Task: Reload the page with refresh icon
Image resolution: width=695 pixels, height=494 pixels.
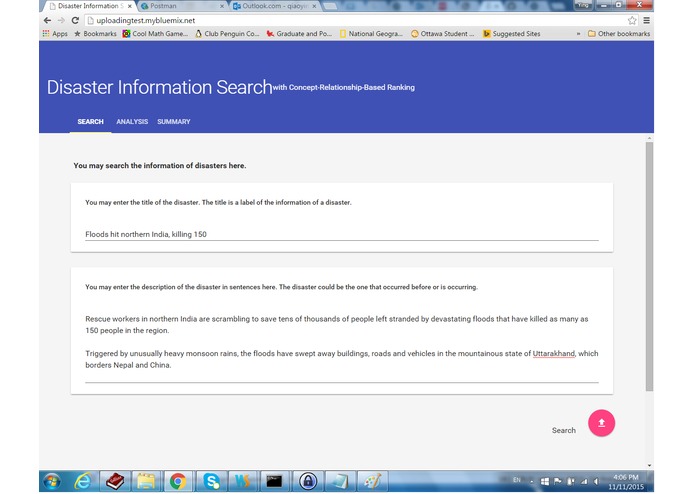Action: point(75,20)
